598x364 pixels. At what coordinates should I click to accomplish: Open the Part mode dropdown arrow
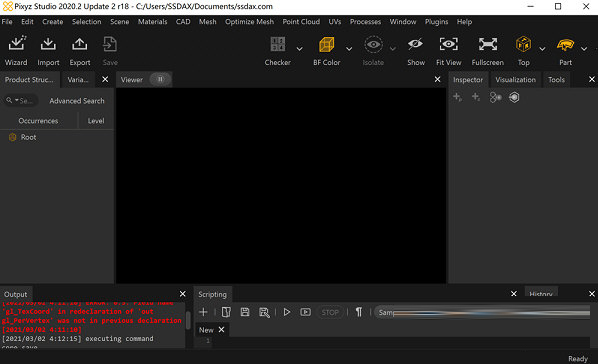584,48
